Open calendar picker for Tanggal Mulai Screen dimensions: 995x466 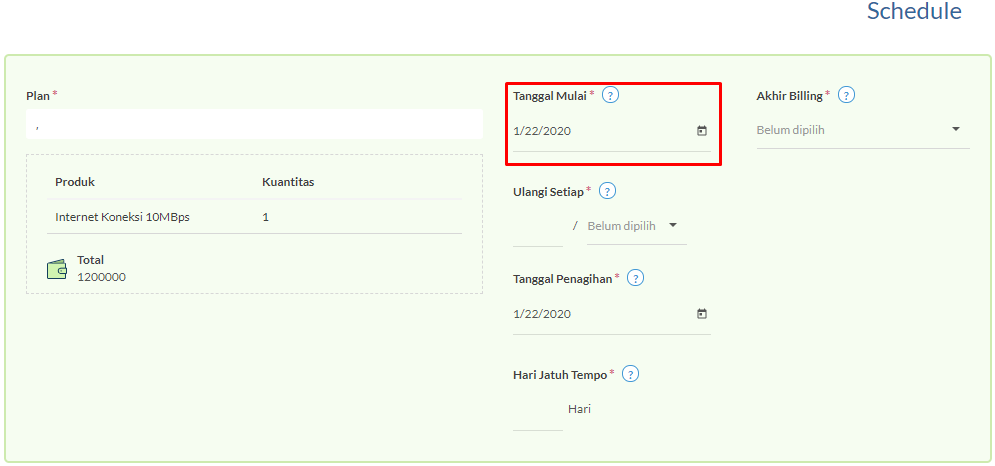(701, 131)
